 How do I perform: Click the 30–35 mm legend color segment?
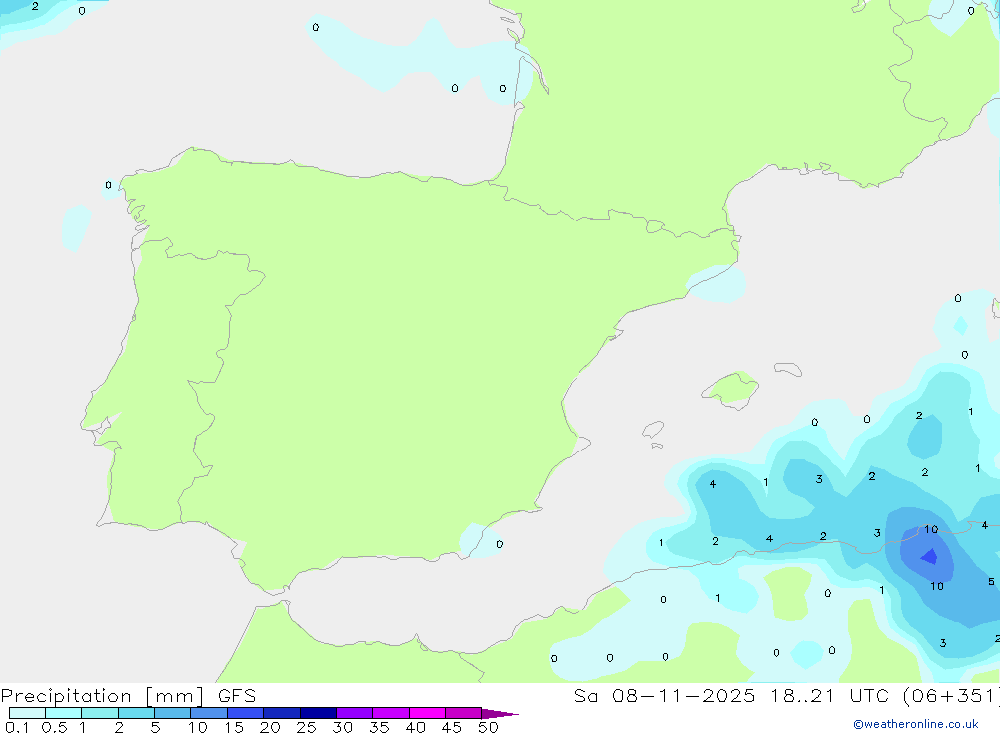pos(354,713)
